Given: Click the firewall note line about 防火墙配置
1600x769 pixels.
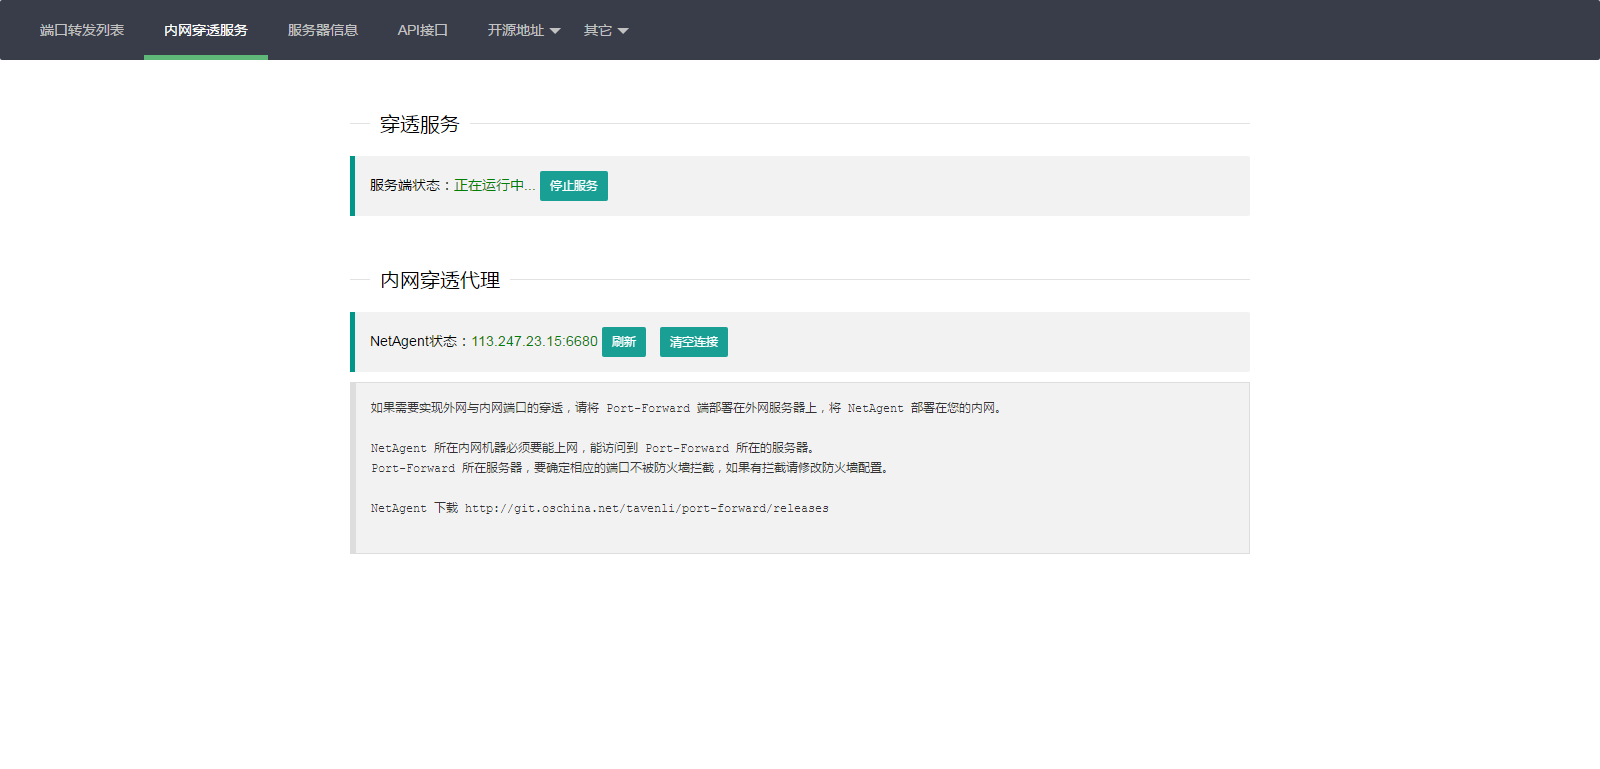Looking at the screenshot, I should [x=630, y=468].
